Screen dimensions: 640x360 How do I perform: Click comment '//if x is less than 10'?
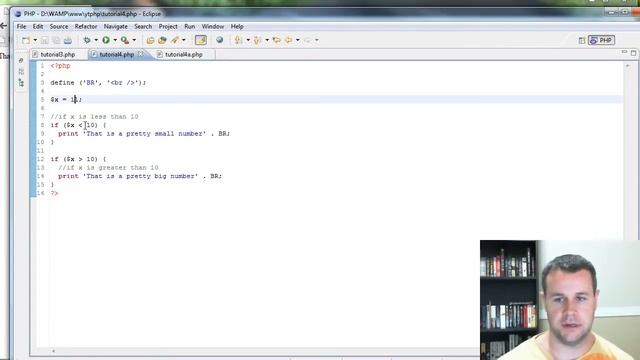[94, 117]
